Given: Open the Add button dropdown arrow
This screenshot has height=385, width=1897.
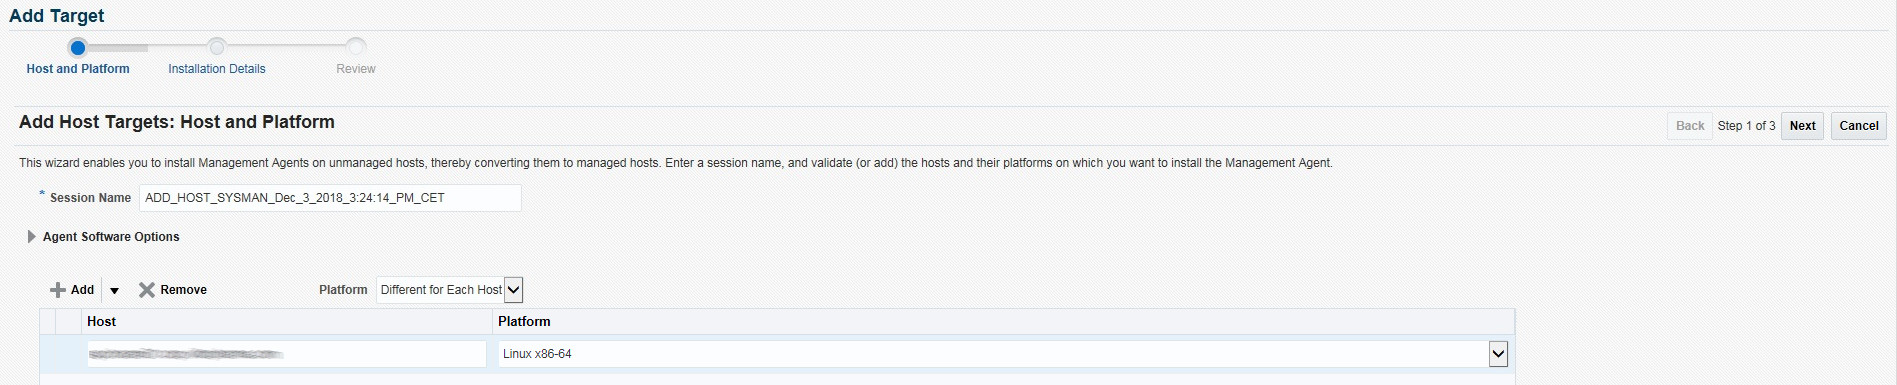Looking at the screenshot, I should pos(114,291).
